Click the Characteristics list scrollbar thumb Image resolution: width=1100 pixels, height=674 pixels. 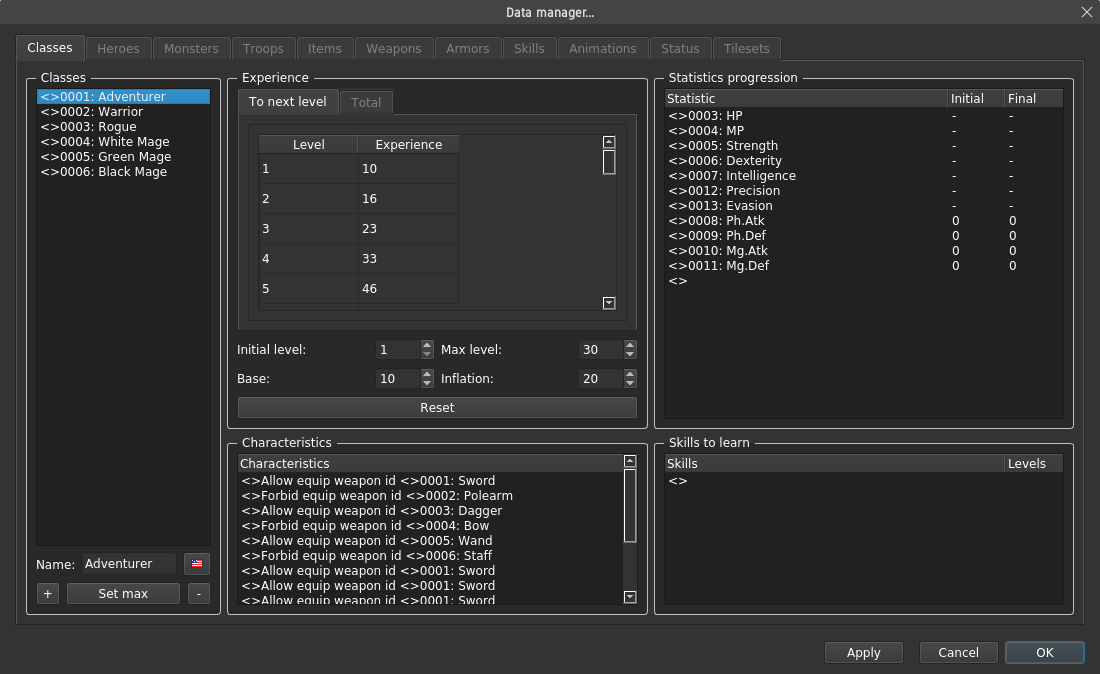pyautogui.click(x=630, y=506)
